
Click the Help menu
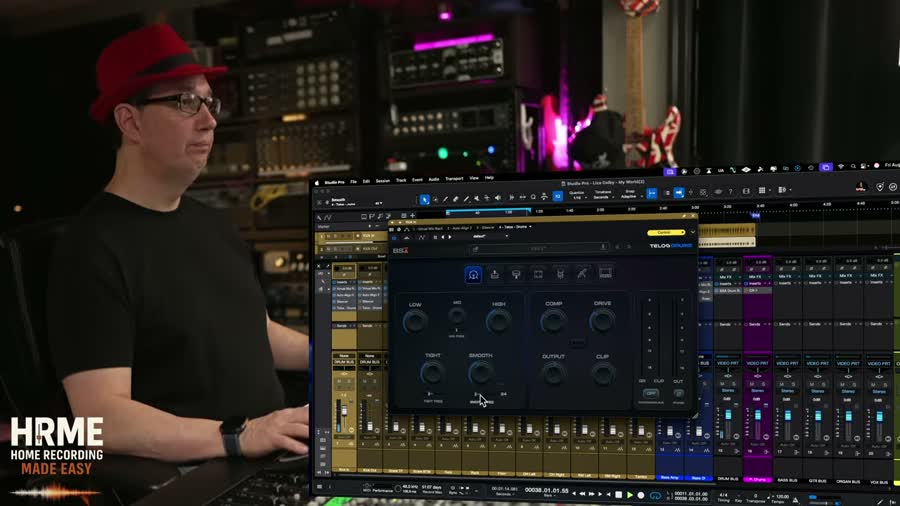(489, 178)
